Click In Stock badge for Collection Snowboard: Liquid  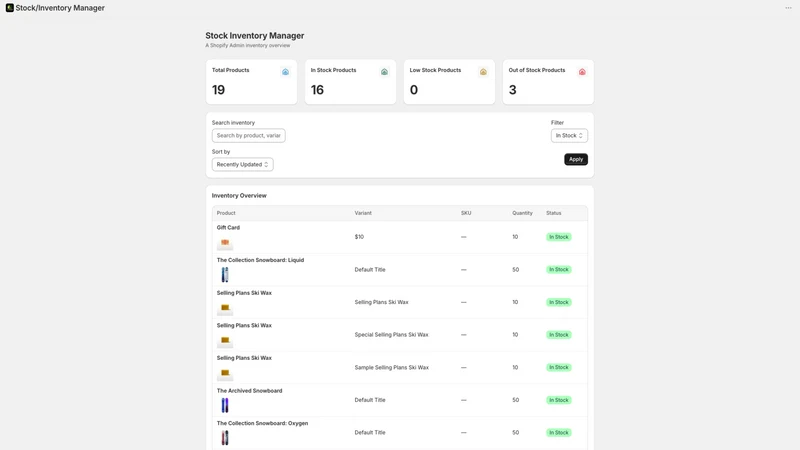pos(559,269)
